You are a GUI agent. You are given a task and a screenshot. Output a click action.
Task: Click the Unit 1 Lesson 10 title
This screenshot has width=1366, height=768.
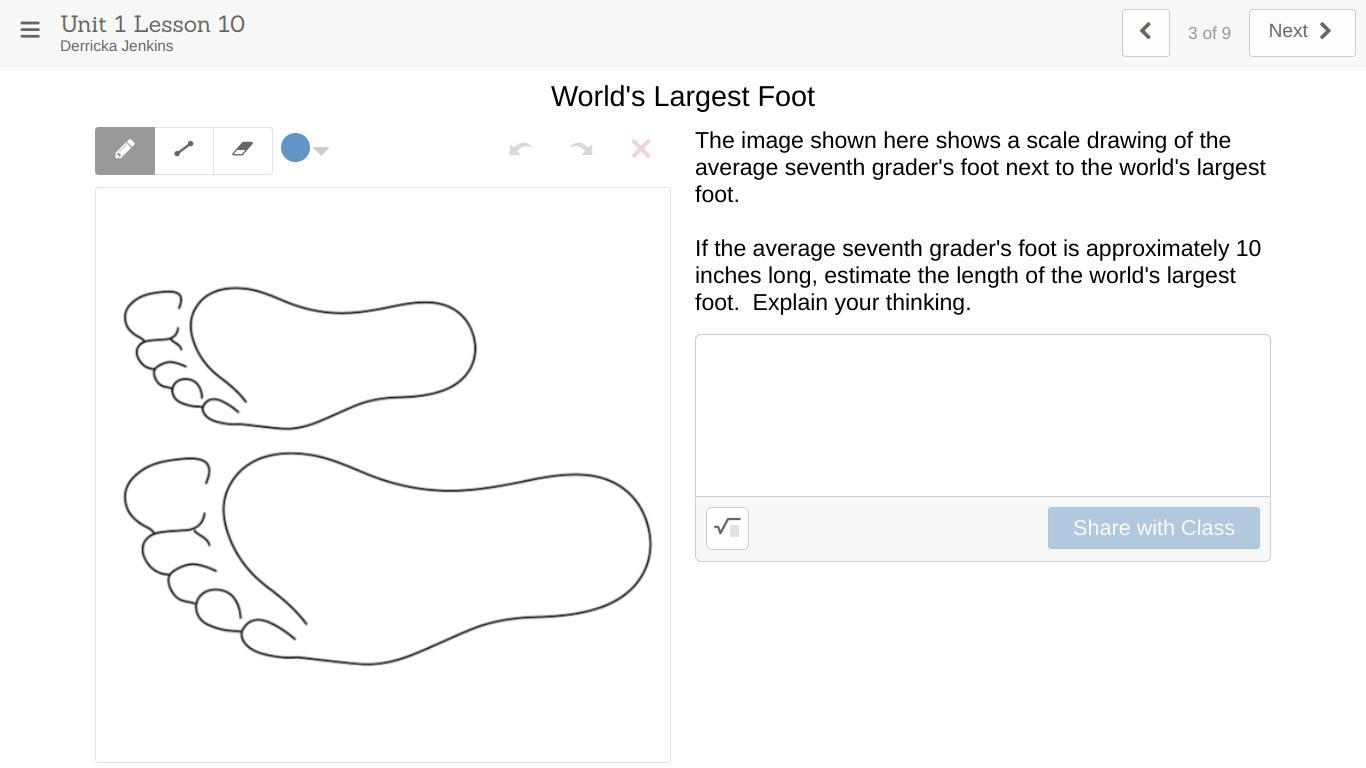(152, 24)
